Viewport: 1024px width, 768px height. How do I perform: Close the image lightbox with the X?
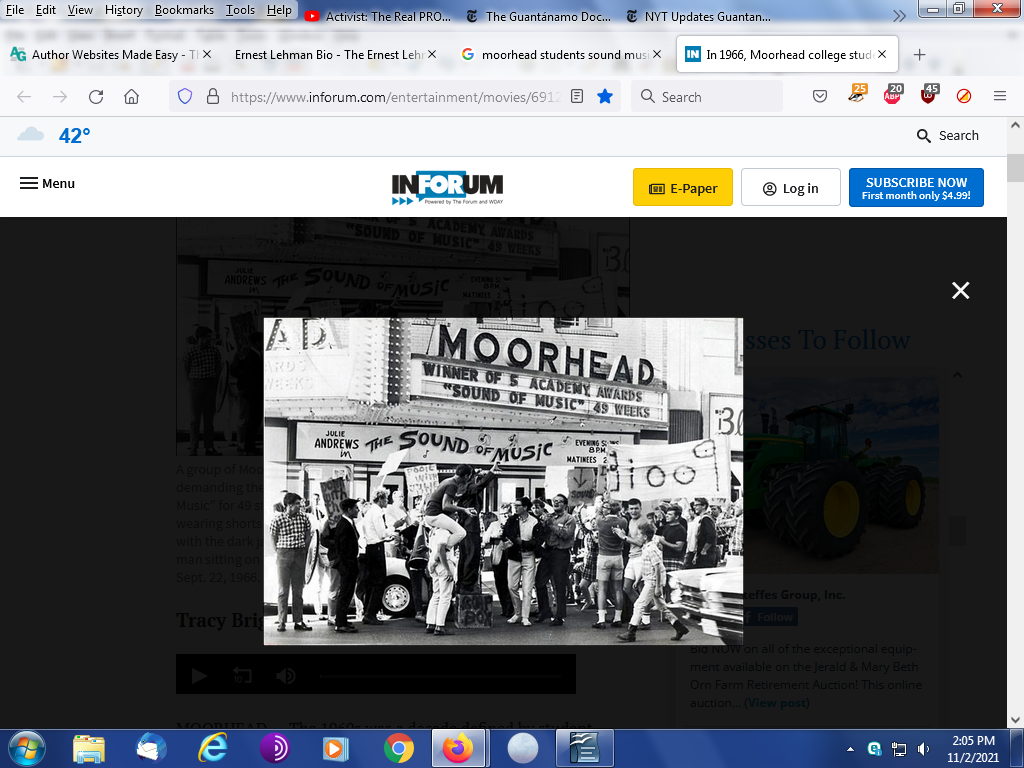(x=960, y=291)
